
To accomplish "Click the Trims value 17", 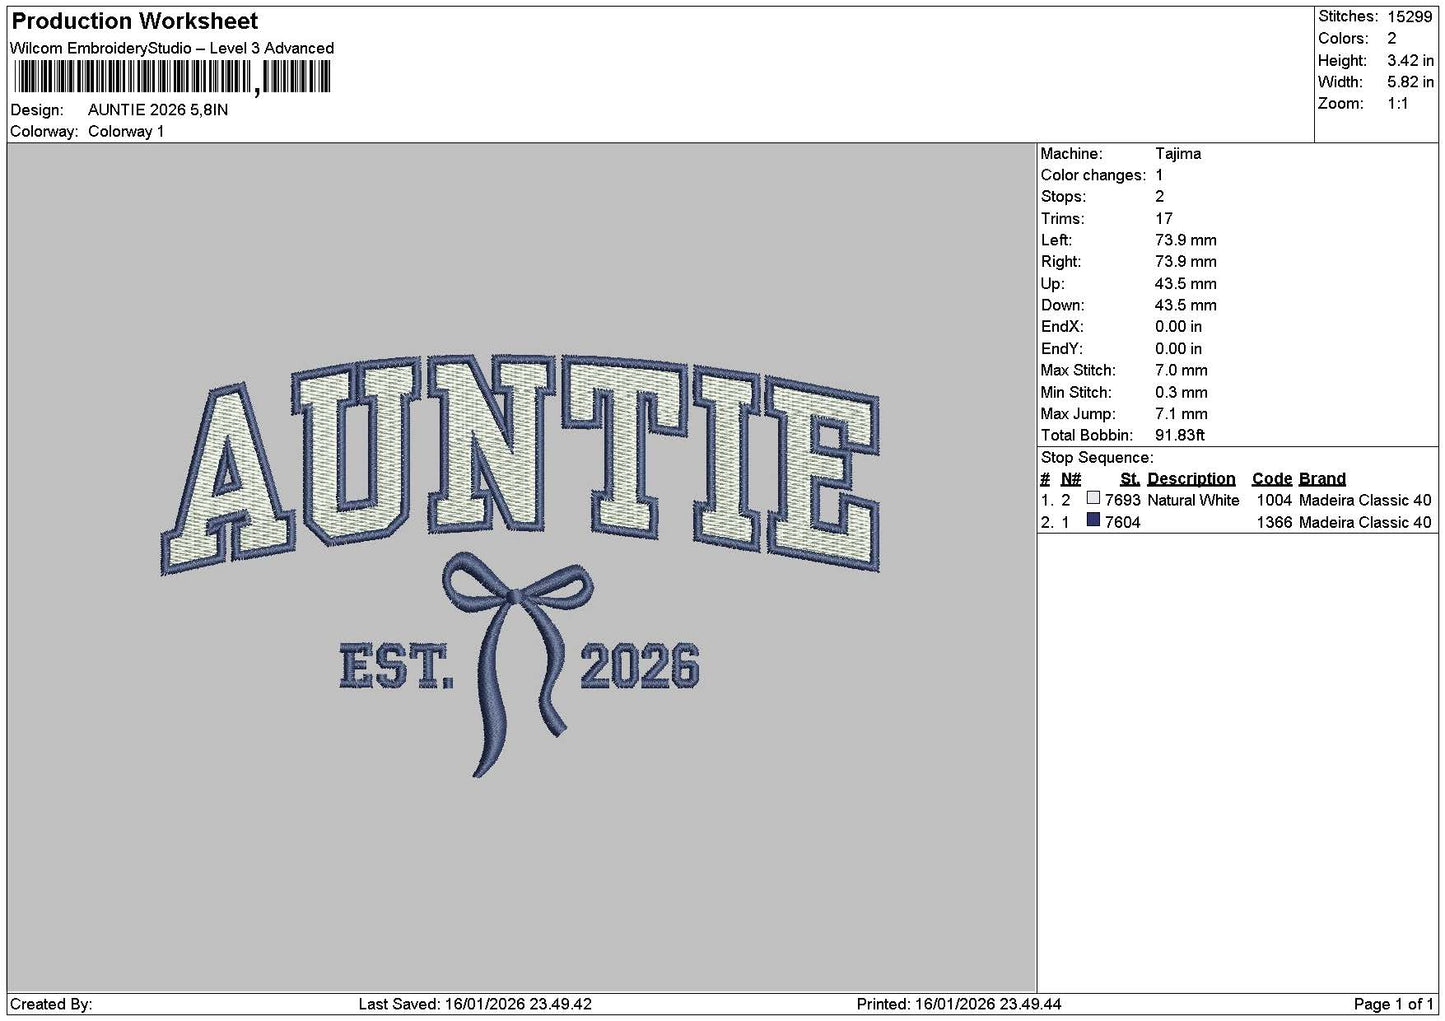I will coord(1164,218).
